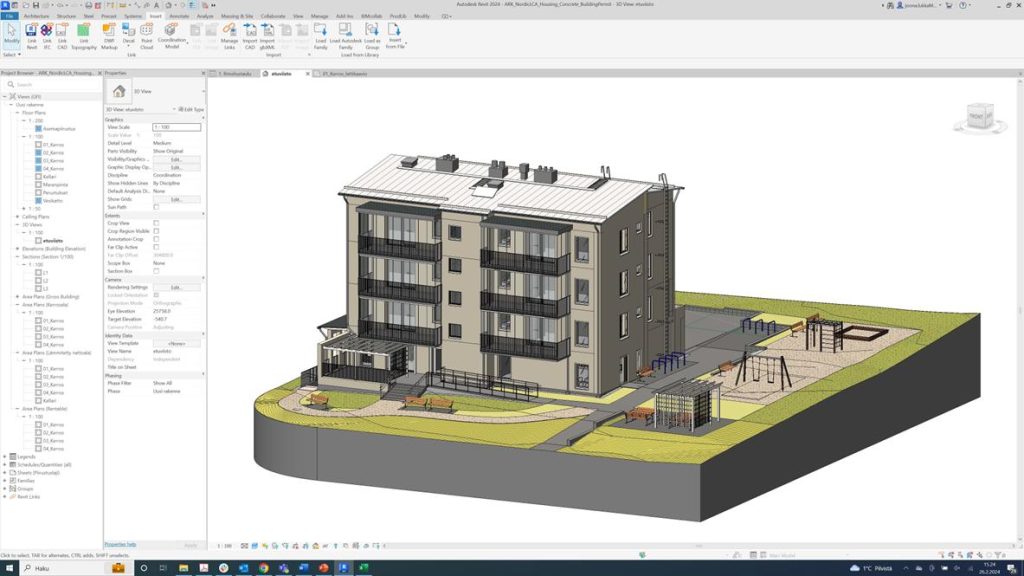Click Load Autodesk Family icon
1024x576 pixels.
pyautogui.click(x=345, y=36)
